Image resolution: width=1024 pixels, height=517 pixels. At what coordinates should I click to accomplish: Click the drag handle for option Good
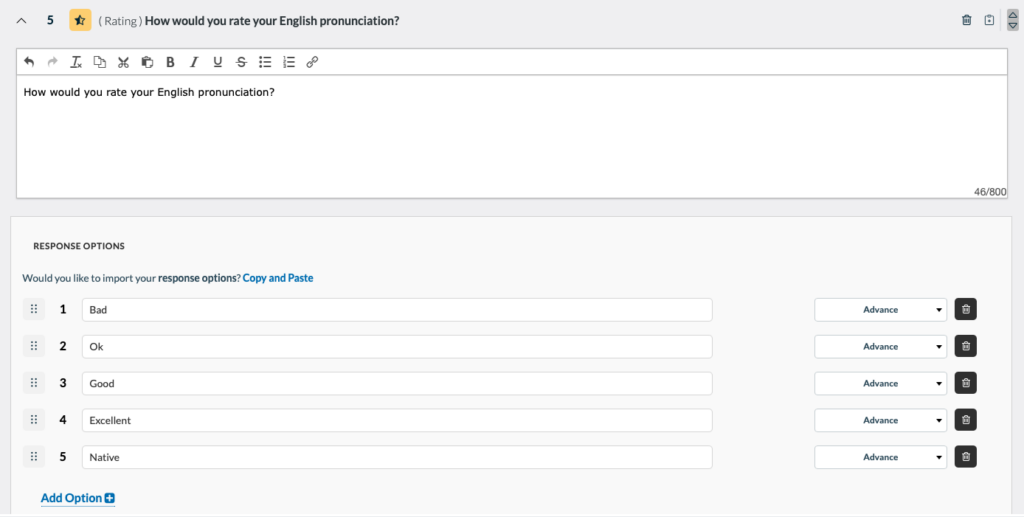click(34, 383)
